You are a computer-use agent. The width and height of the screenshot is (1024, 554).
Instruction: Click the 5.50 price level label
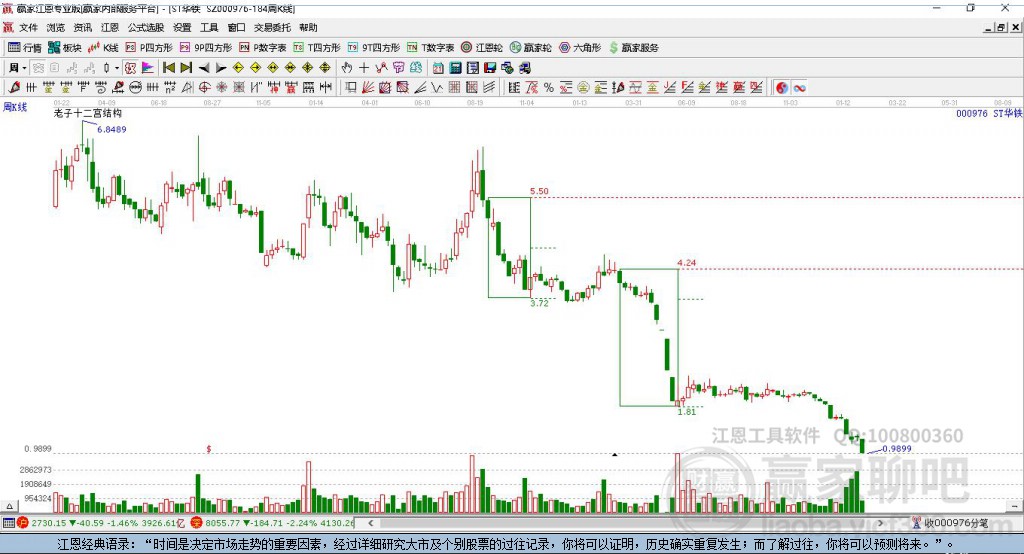click(539, 191)
